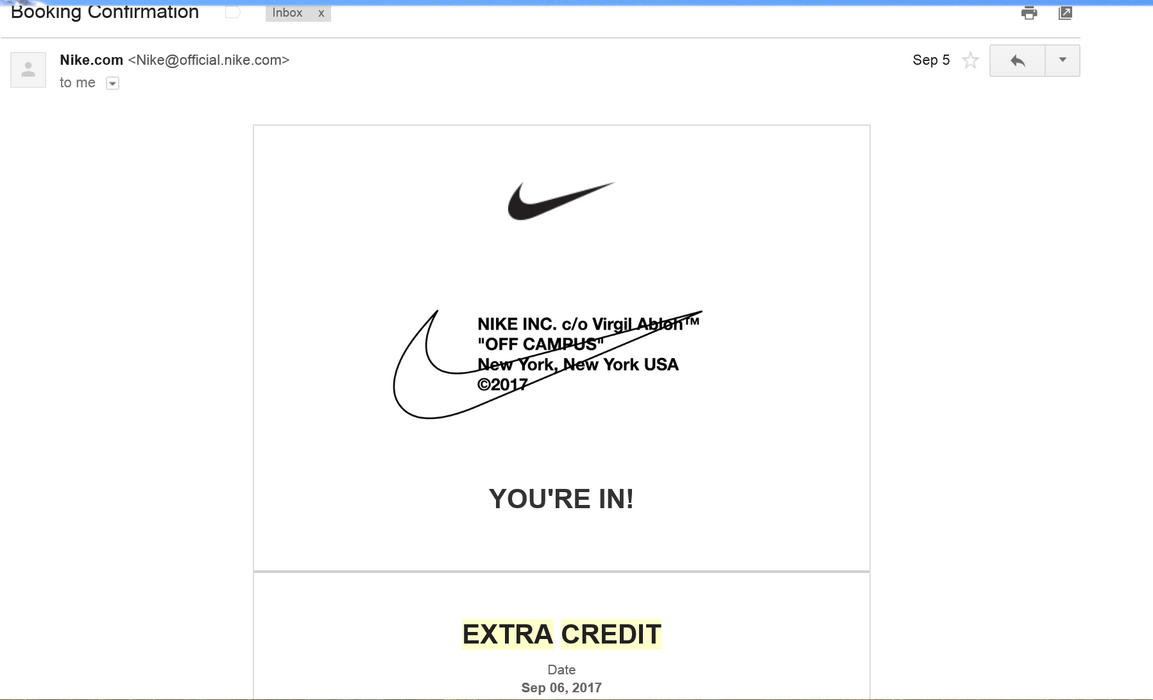Click the Booking Confirmation subject line
The width and height of the screenshot is (1153, 700).
tap(104, 12)
